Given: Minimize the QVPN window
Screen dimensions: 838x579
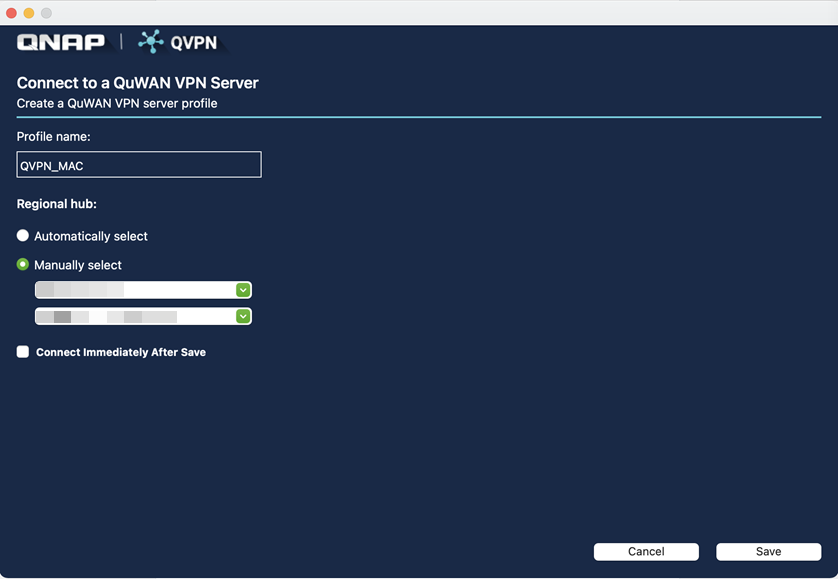Looking at the screenshot, I should (29, 13).
